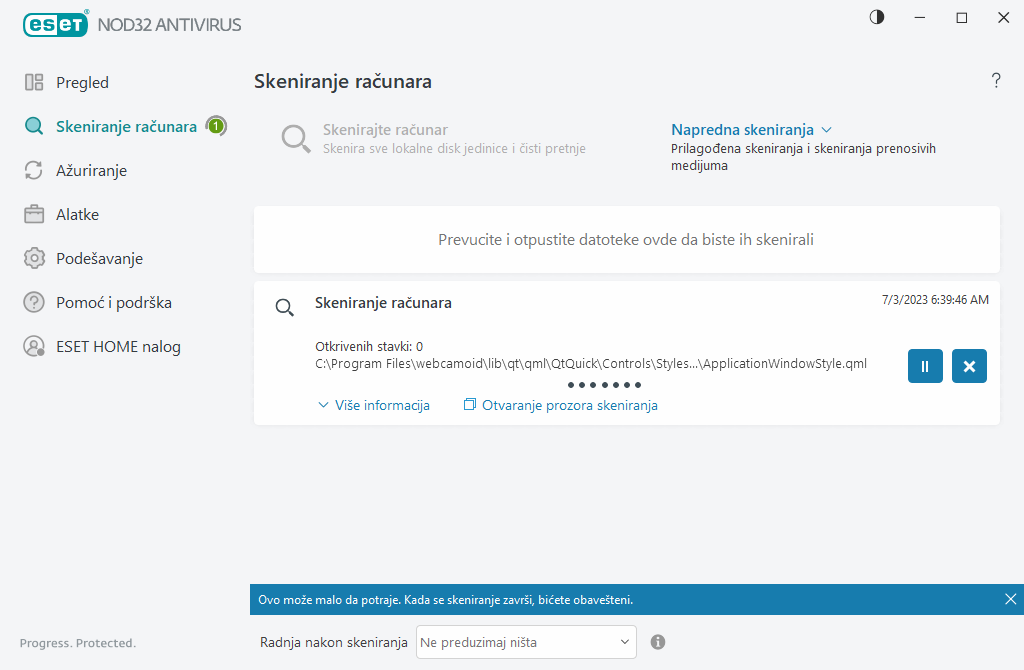Expand the Napredna skeniranja dropdown
The width and height of the screenshot is (1024, 670).
[x=751, y=130]
